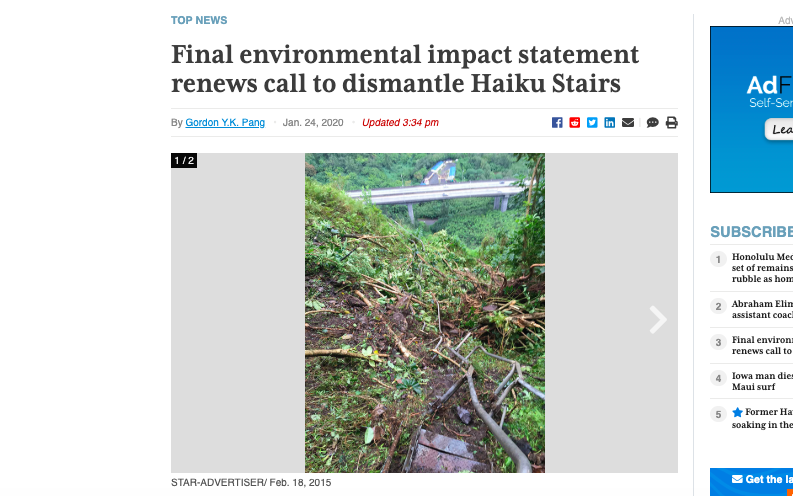793x496 pixels.
Task: Open third-ranked Final environmental story
Action: pyautogui.click(x=762, y=345)
